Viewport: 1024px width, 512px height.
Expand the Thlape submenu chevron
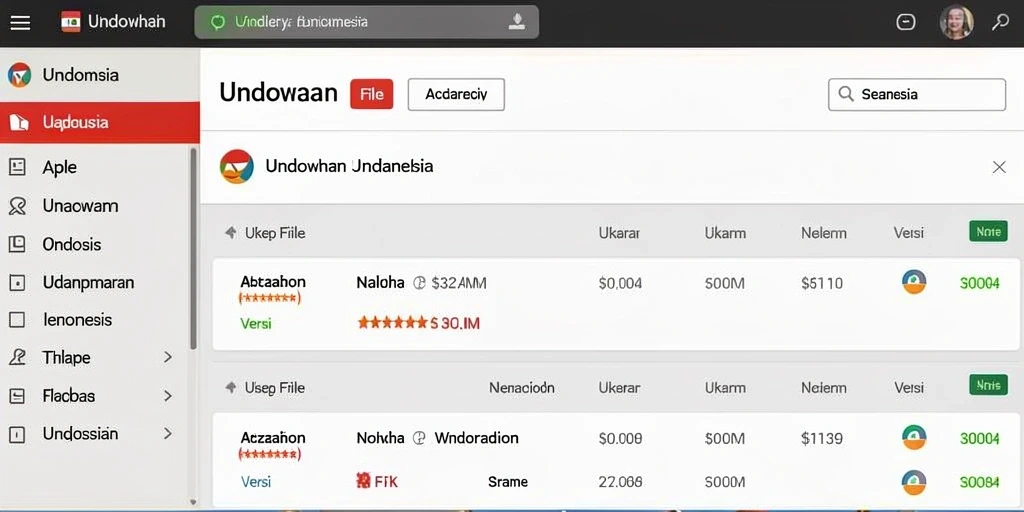tap(168, 357)
